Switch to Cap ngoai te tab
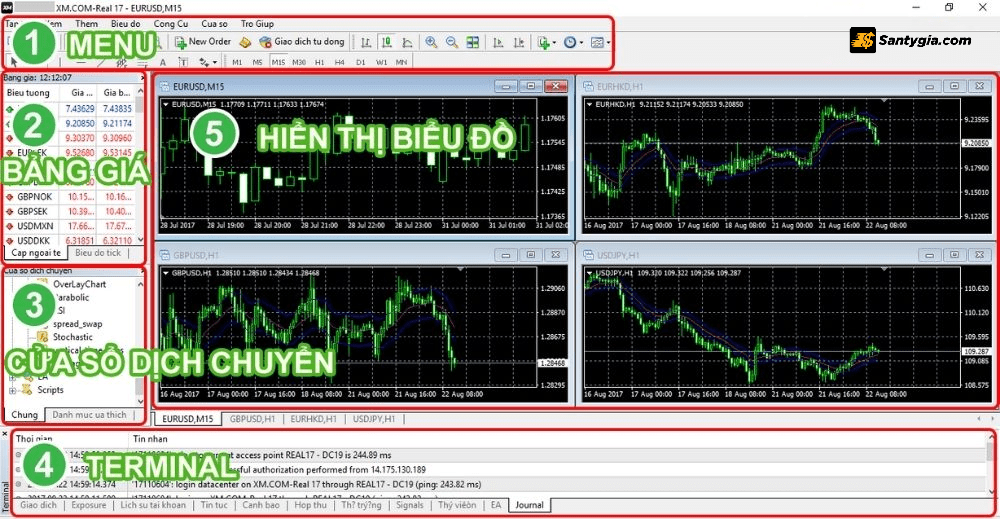Viewport: 1000px width, 519px height. [x=36, y=253]
